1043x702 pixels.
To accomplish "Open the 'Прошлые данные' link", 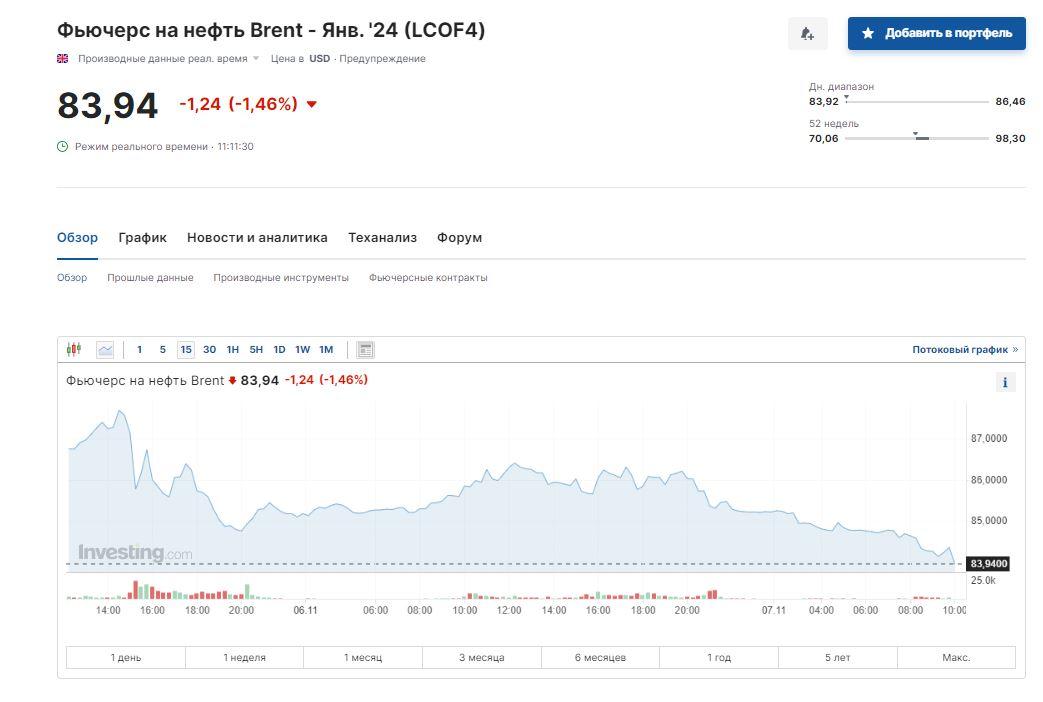I will pos(150,278).
